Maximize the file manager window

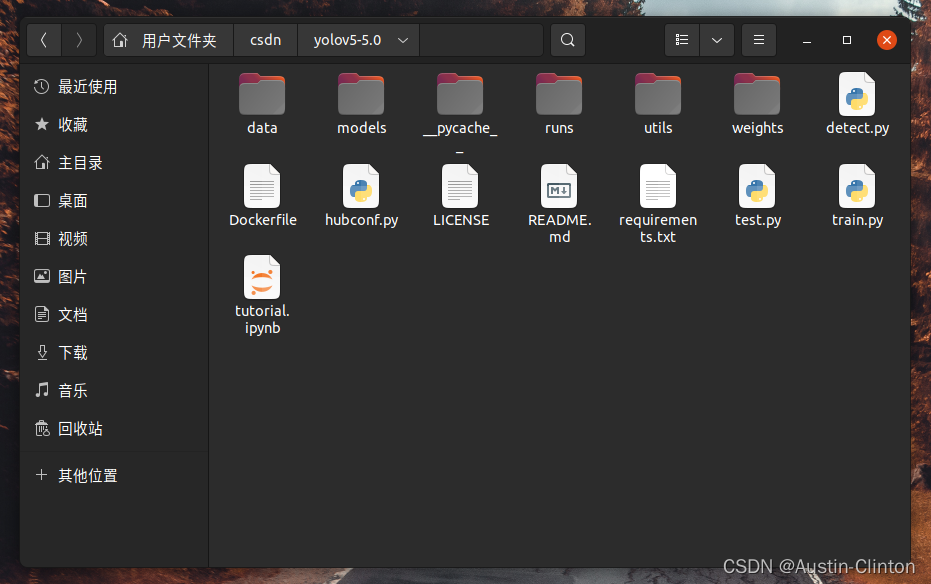click(x=847, y=40)
